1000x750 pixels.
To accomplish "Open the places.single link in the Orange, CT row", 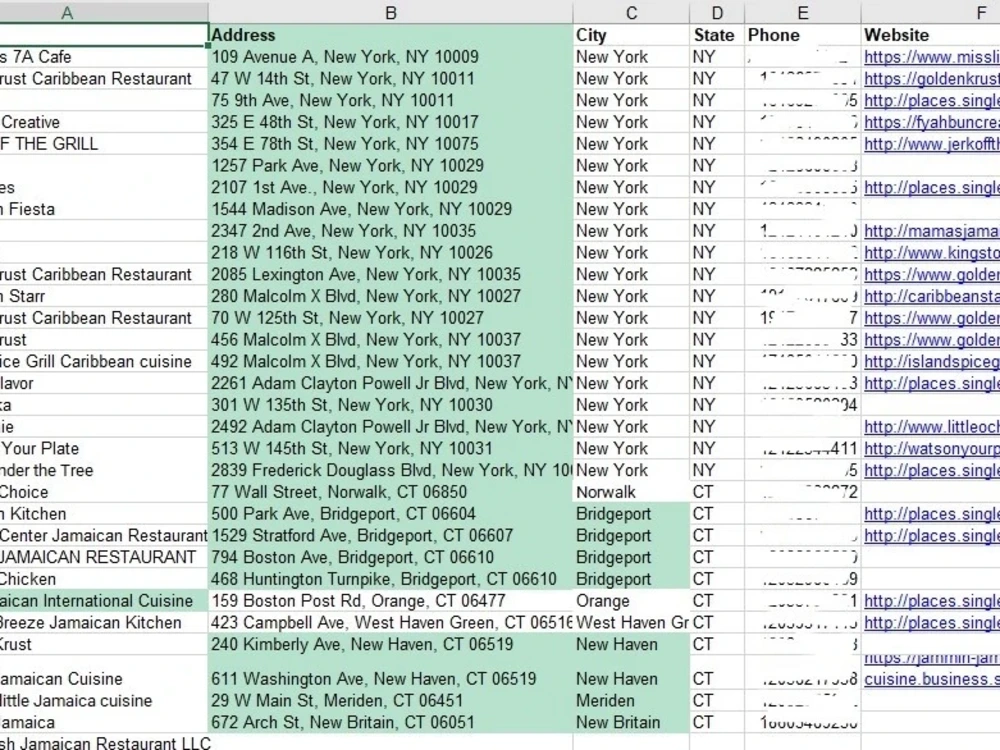I will 932,601.
